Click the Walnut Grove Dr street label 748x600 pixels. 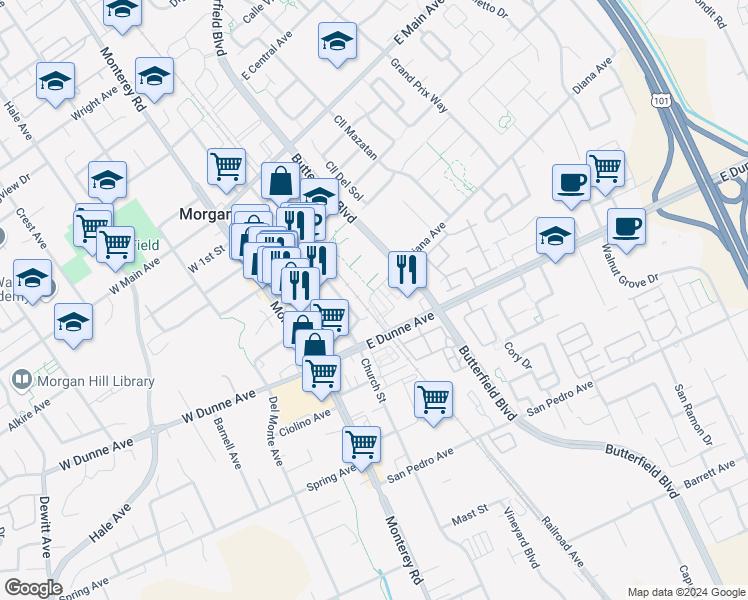(630, 266)
